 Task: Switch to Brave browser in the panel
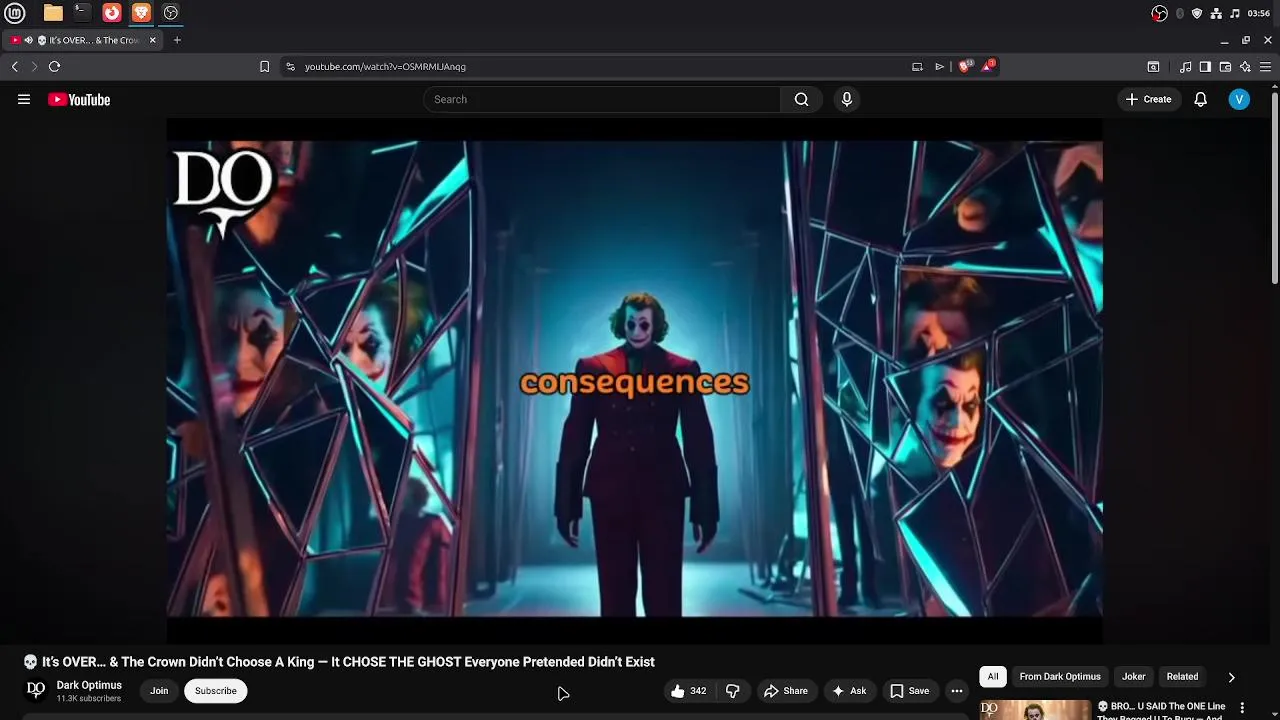[x=141, y=13]
